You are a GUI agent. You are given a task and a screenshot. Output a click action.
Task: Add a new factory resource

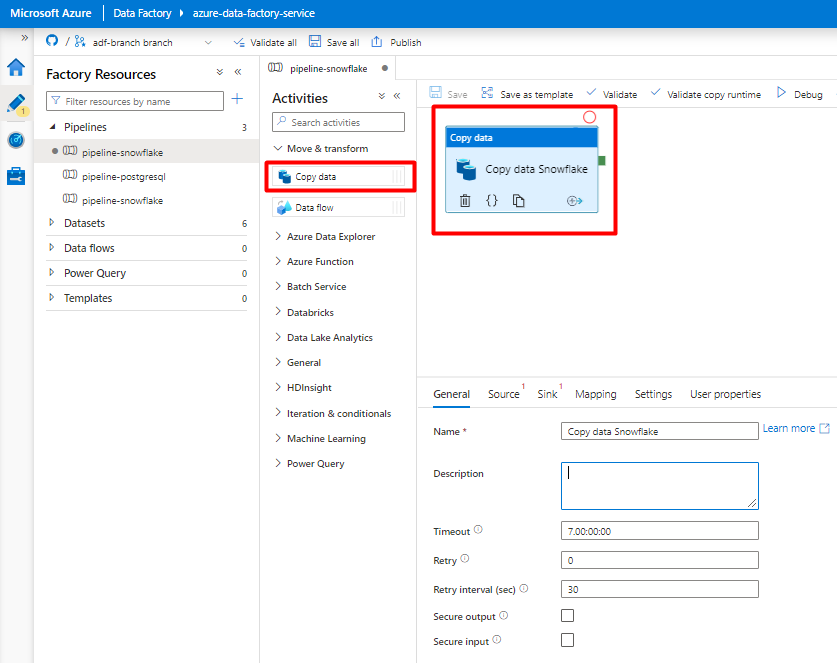tap(237, 99)
